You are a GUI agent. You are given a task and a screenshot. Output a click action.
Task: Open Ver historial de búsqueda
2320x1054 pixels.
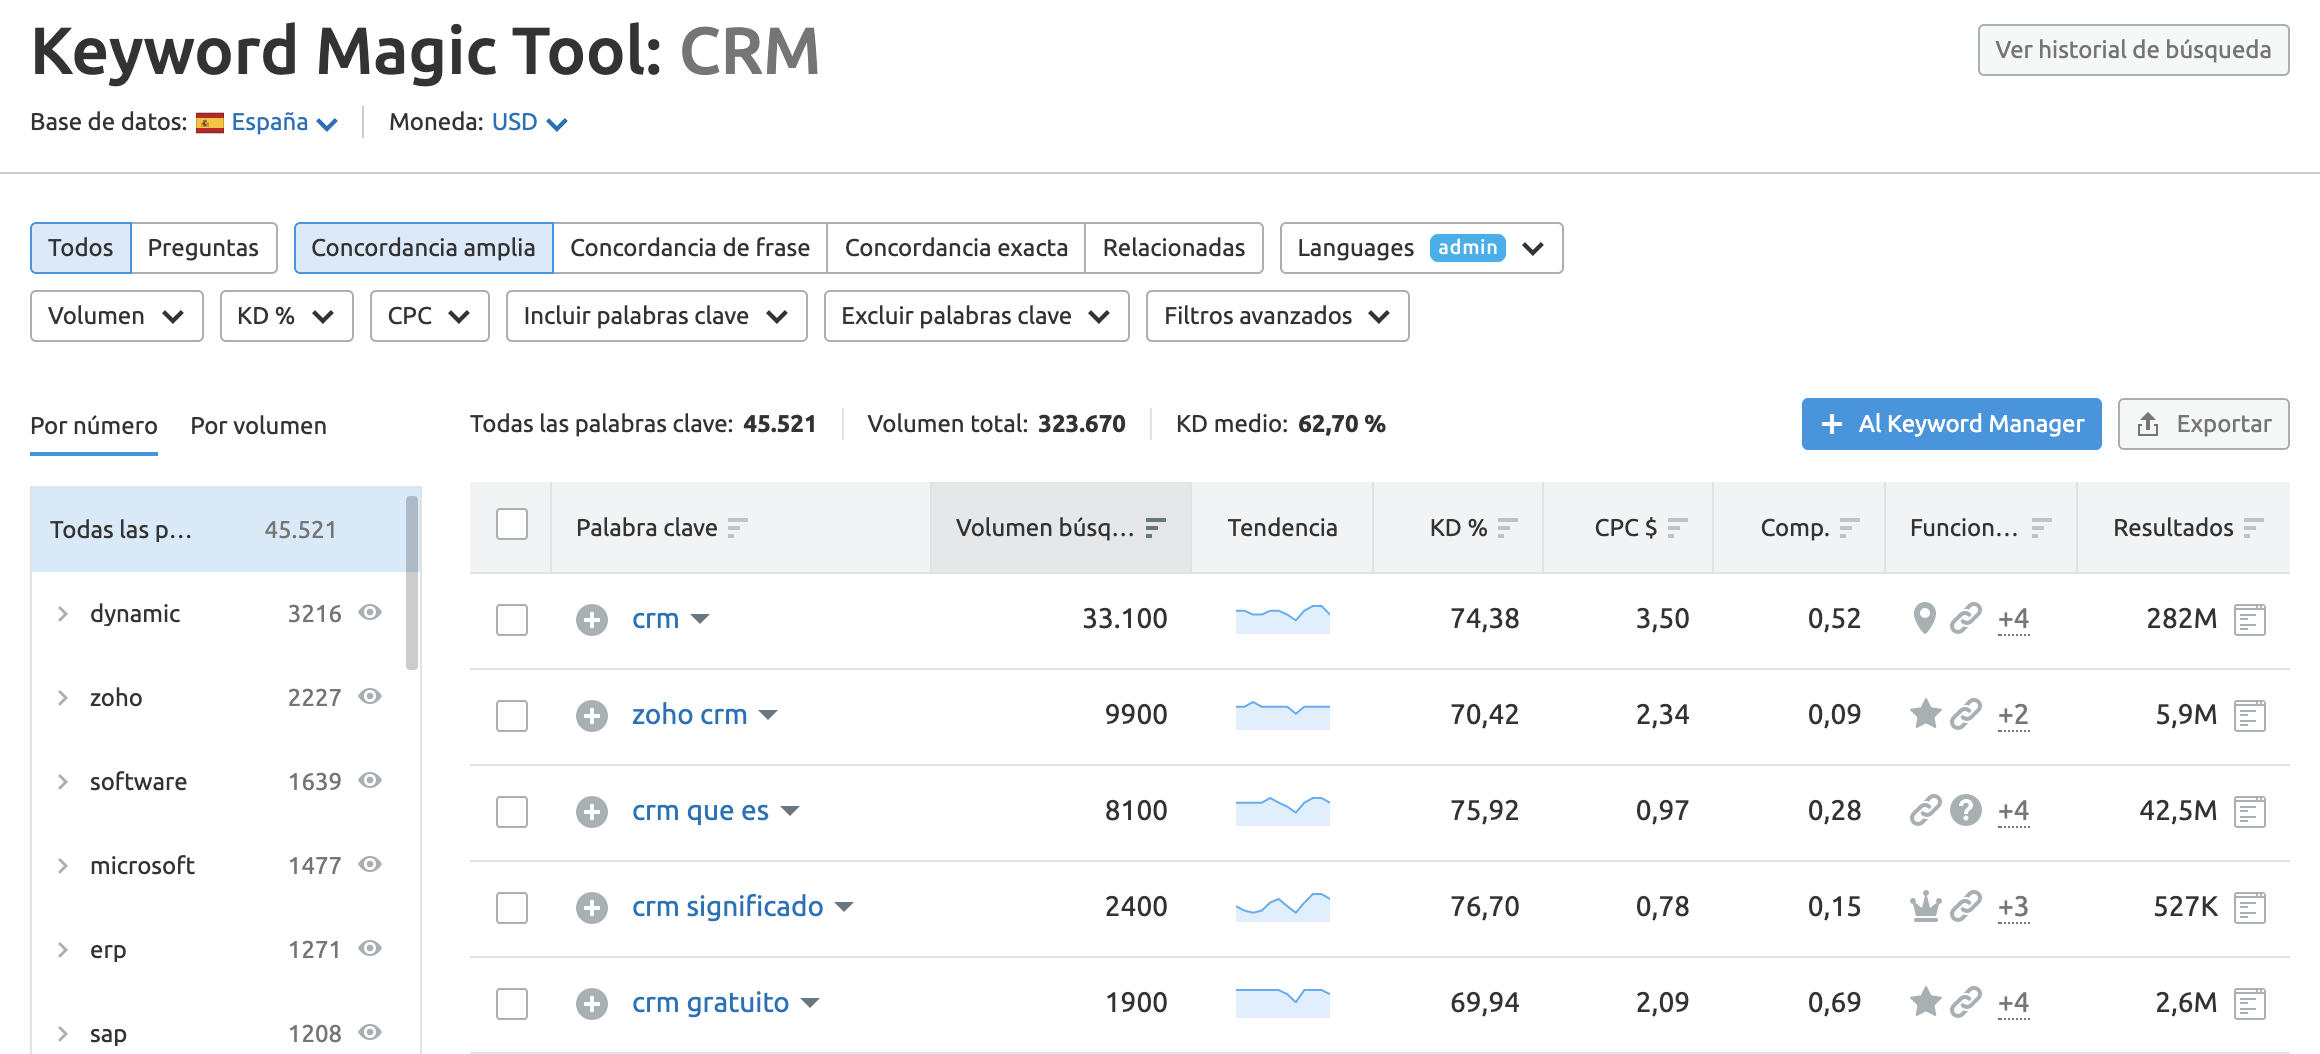pos(2132,50)
